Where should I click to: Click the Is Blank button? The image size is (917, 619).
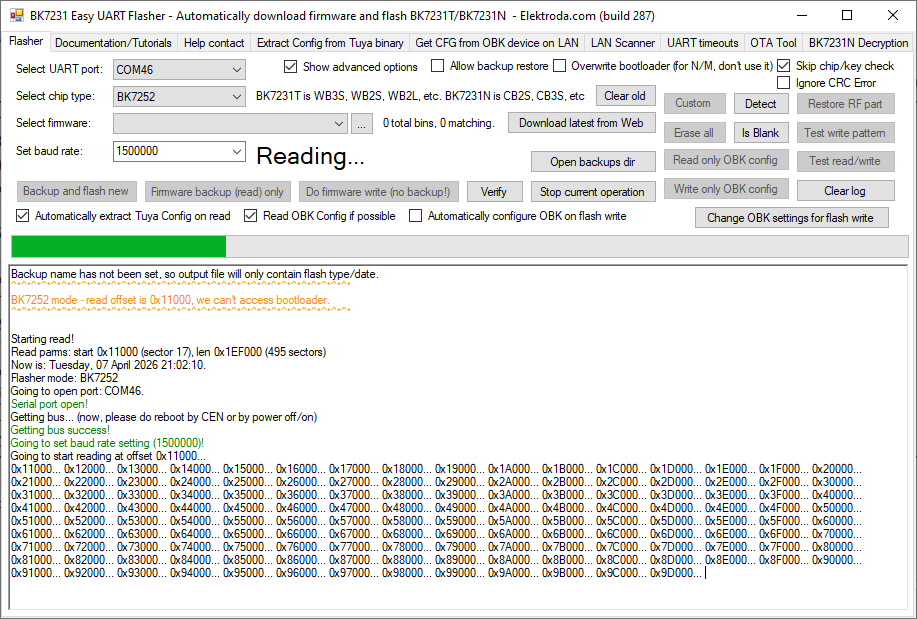coord(761,133)
